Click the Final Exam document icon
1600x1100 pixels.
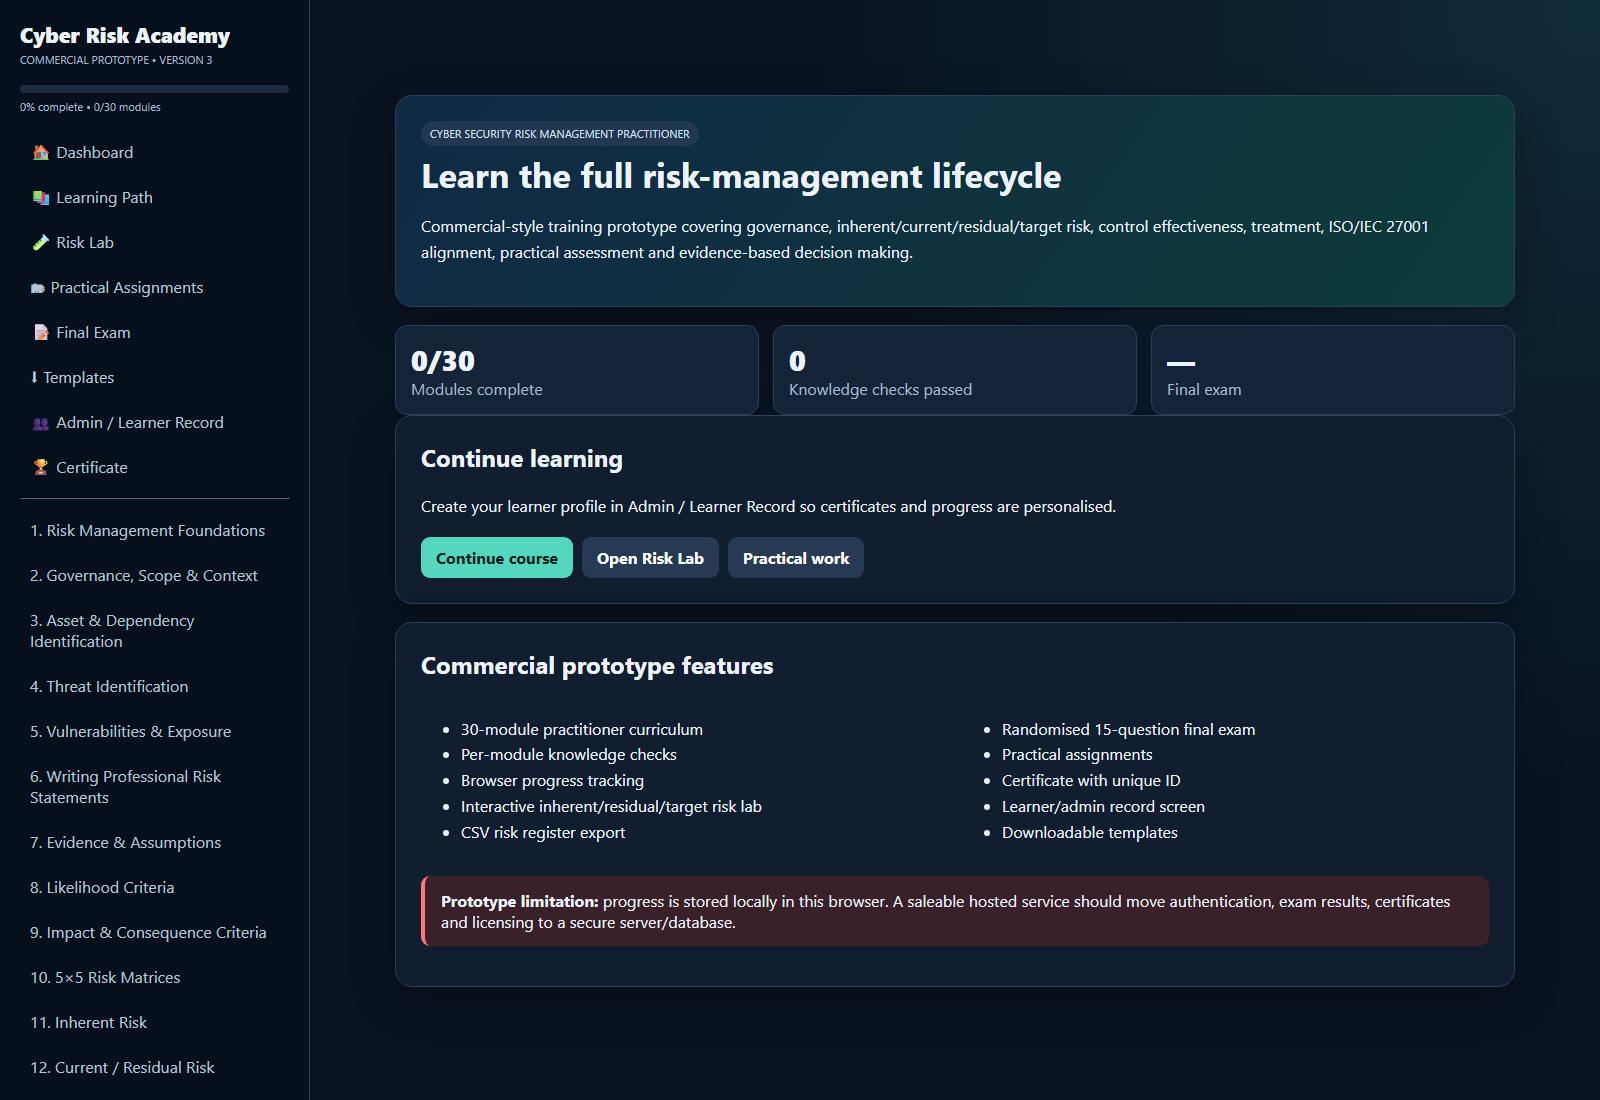click(x=41, y=332)
